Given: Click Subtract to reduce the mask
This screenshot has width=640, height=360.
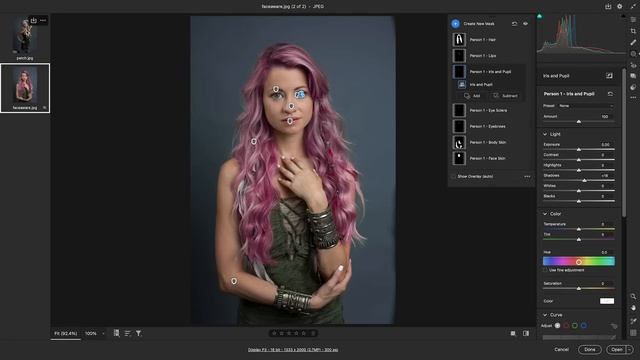Looking at the screenshot, I should point(505,96).
